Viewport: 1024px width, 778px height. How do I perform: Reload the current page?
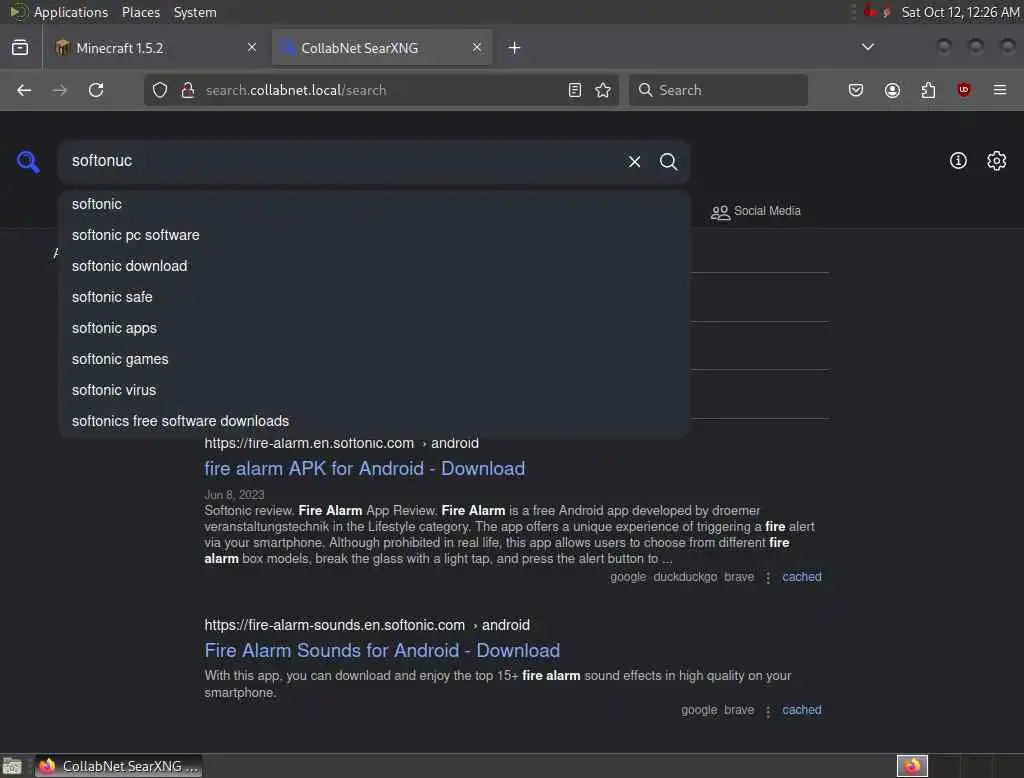[96, 90]
